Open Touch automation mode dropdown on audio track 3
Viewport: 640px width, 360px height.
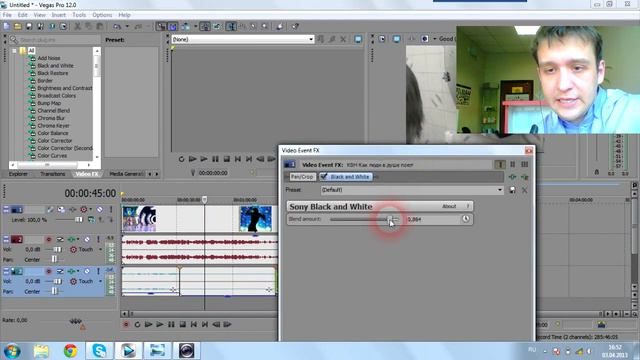(100, 281)
